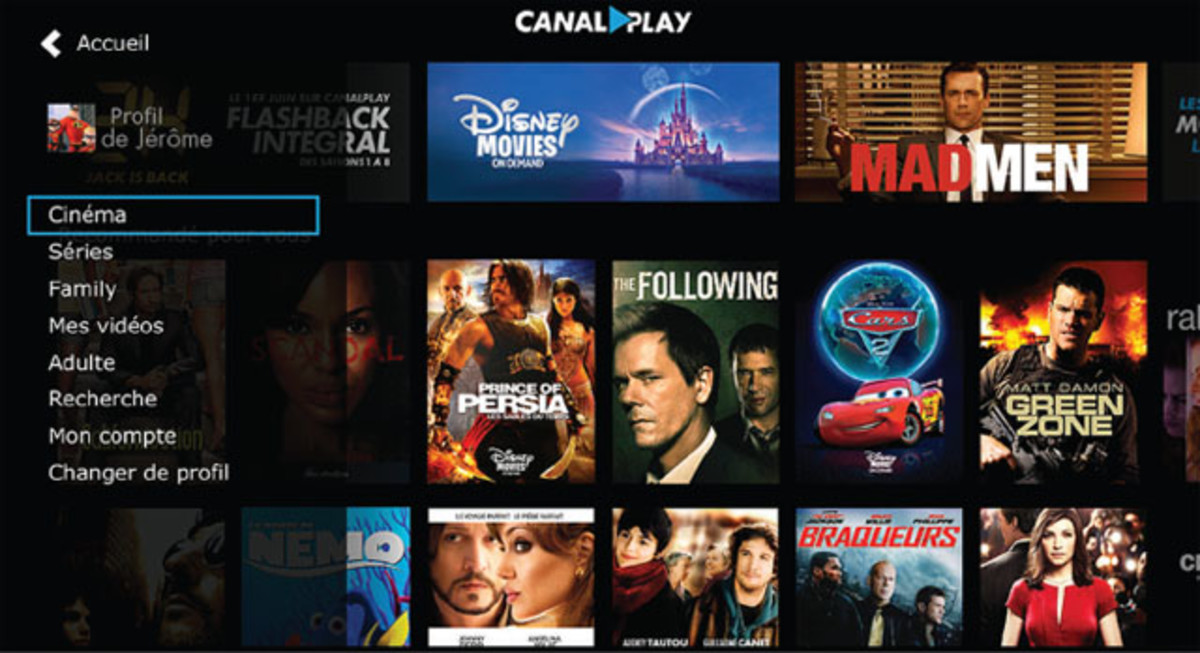1200x653 pixels.
Task: Select the Cinéma menu item
Action: [173, 215]
